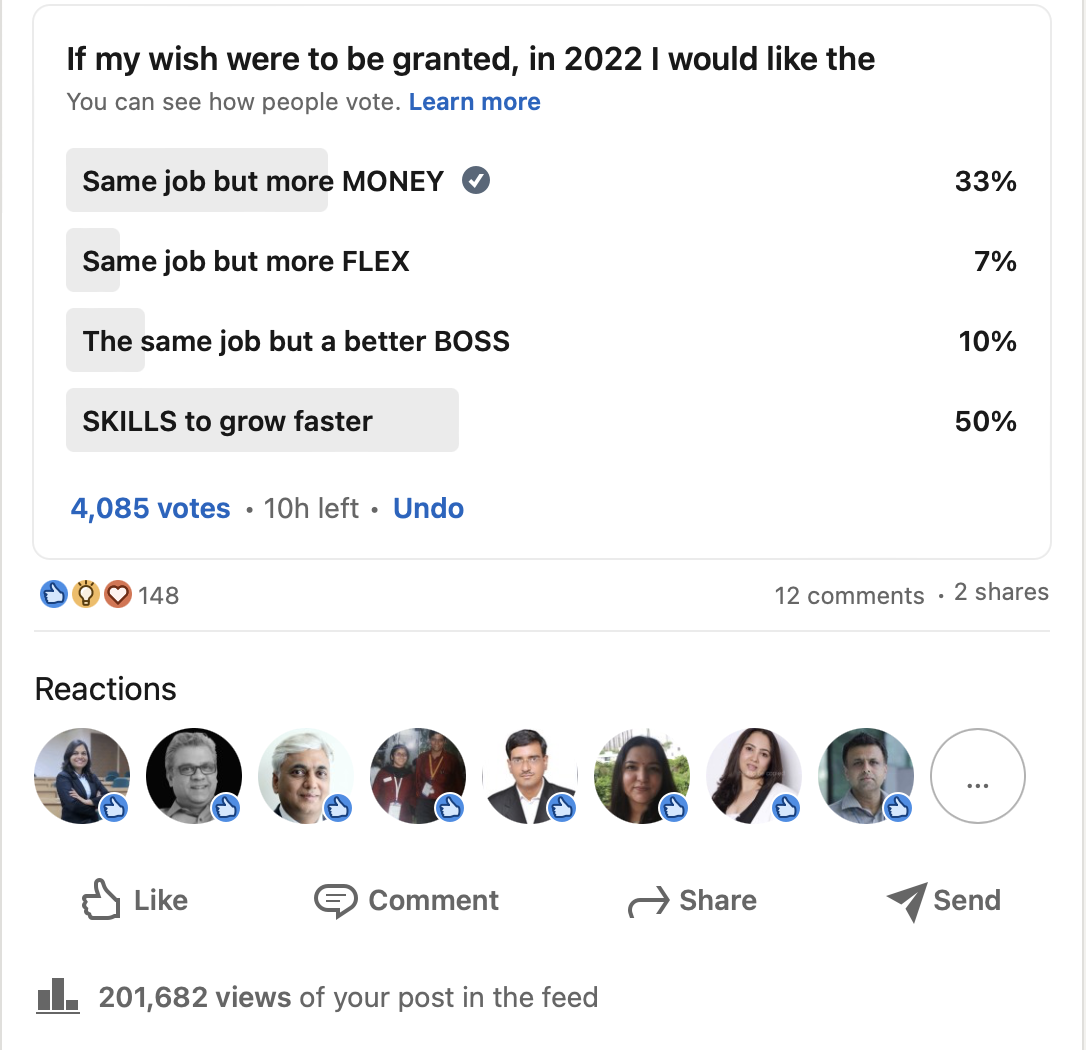Select 'The same job but a better BOSS'
Image resolution: width=1086 pixels, height=1050 pixels.
click(x=542, y=340)
